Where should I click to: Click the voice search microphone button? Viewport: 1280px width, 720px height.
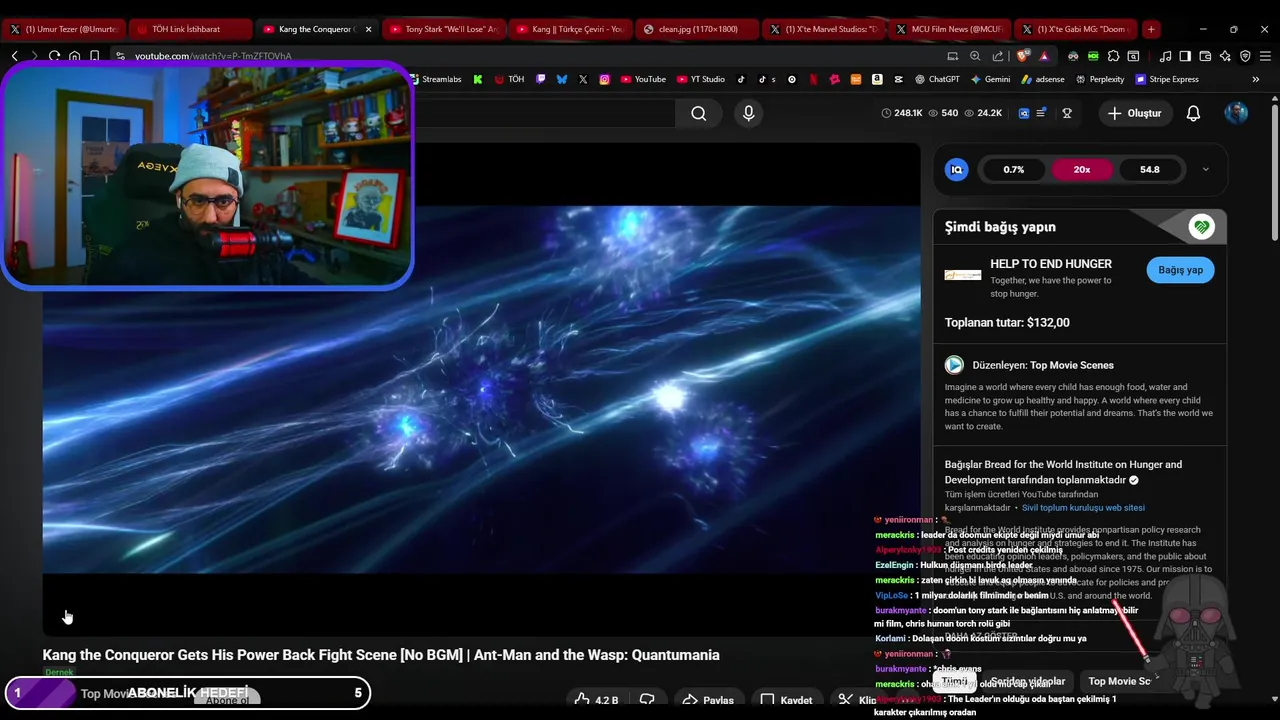point(748,113)
